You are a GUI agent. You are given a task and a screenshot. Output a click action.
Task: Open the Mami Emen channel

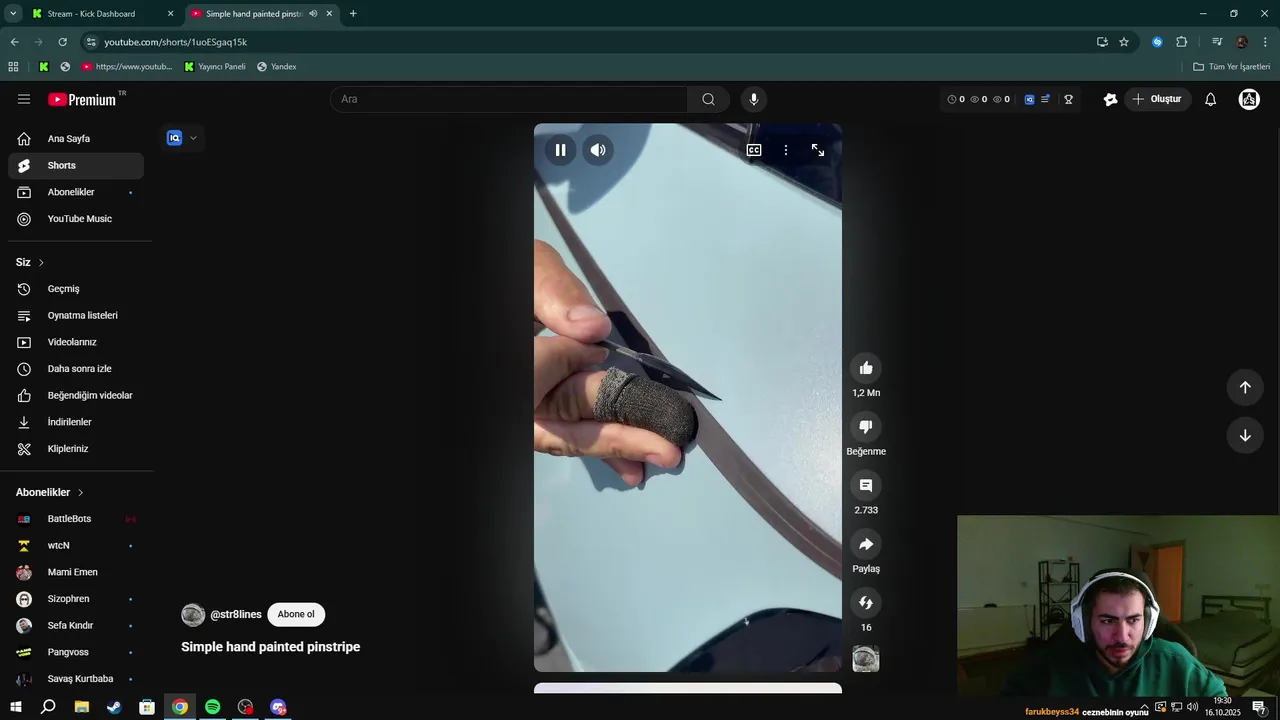pos(76,572)
